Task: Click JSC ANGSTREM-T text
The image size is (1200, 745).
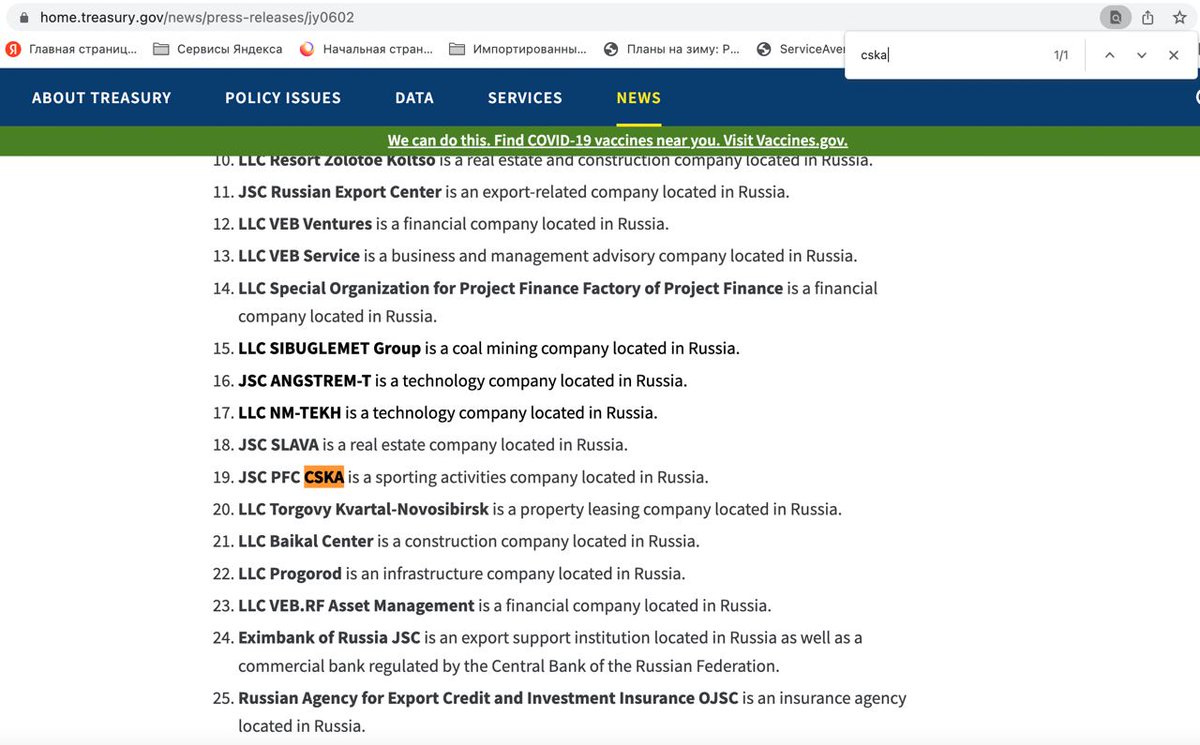Action: click(304, 381)
